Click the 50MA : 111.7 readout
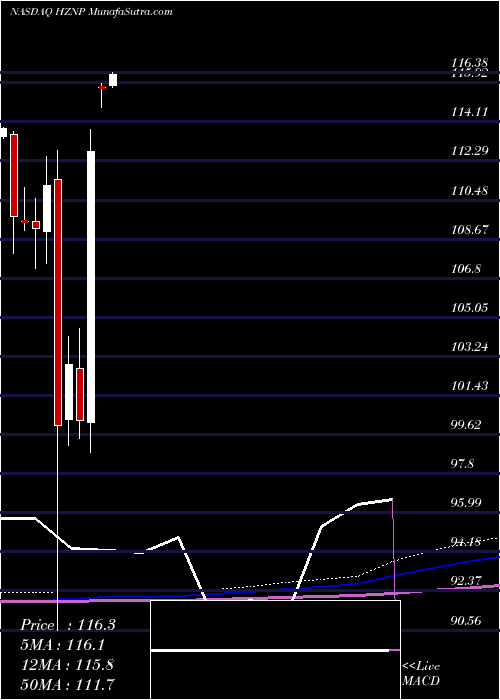Image resolution: width=500 pixels, height=700 pixels. (x=67, y=684)
